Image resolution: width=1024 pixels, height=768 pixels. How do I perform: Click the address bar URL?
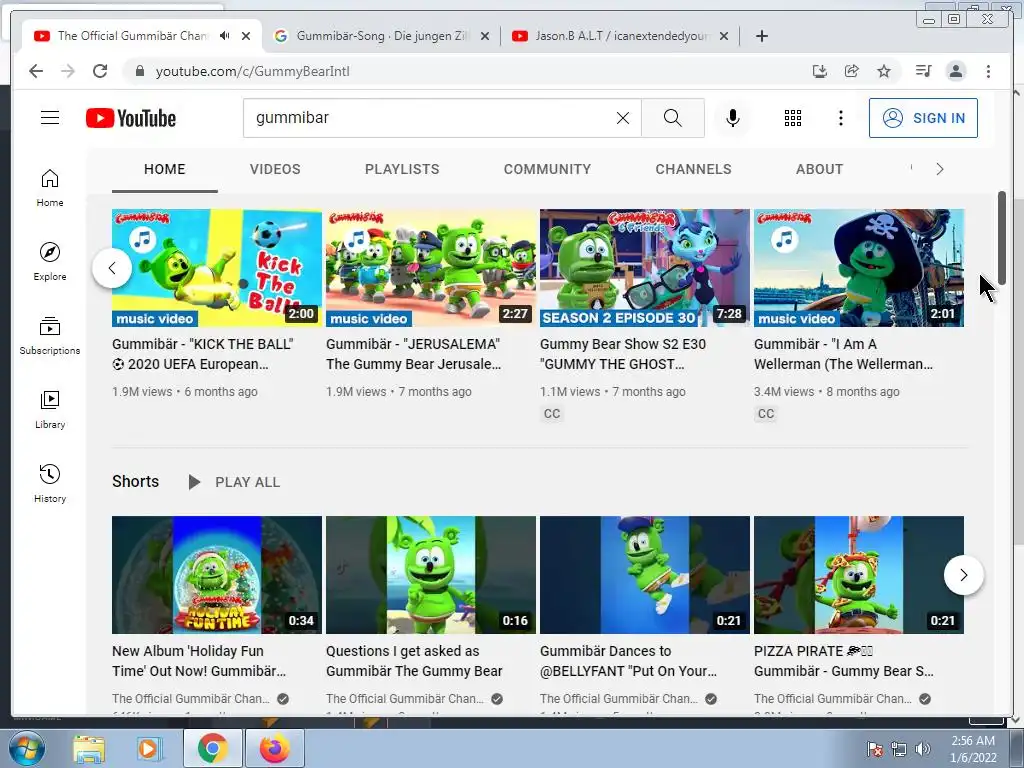pyautogui.click(x=252, y=71)
